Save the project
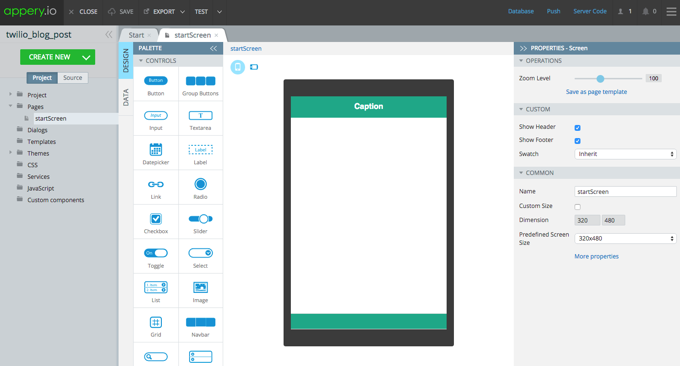 pos(121,12)
